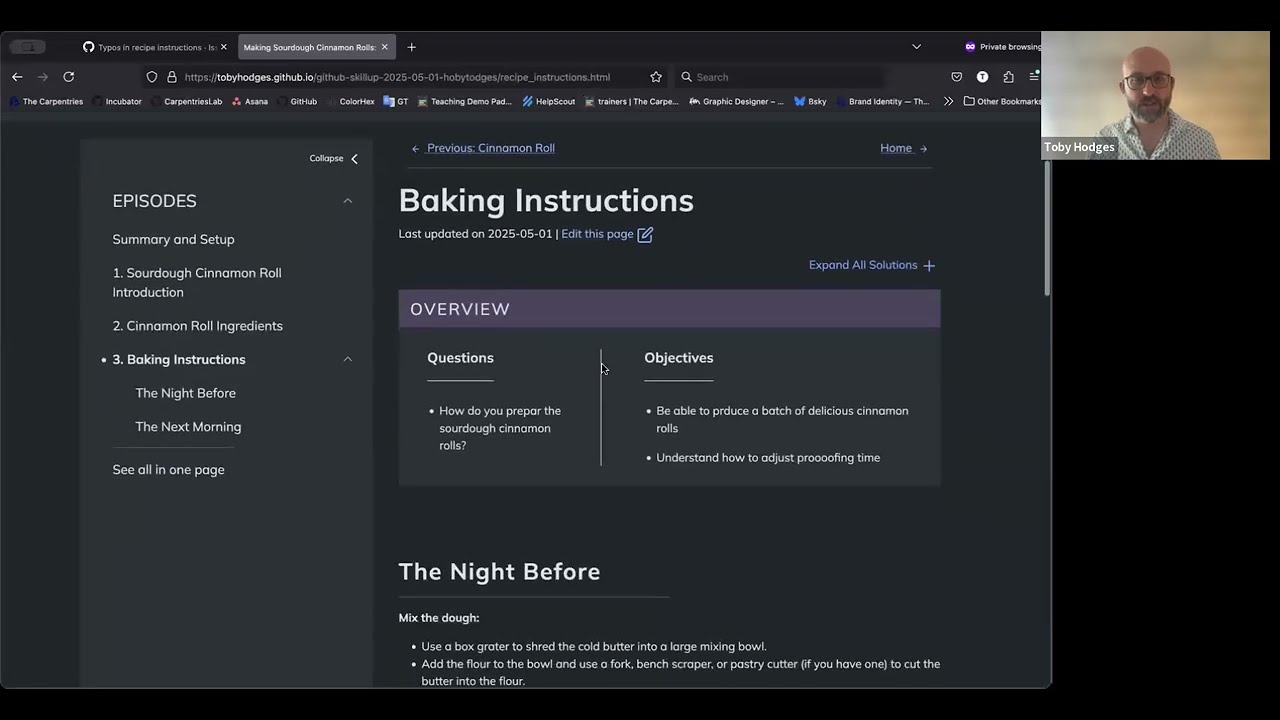The width and height of the screenshot is (1280, 720).
Task: Click The Night Before heading
Action: [x=499, y=571]
